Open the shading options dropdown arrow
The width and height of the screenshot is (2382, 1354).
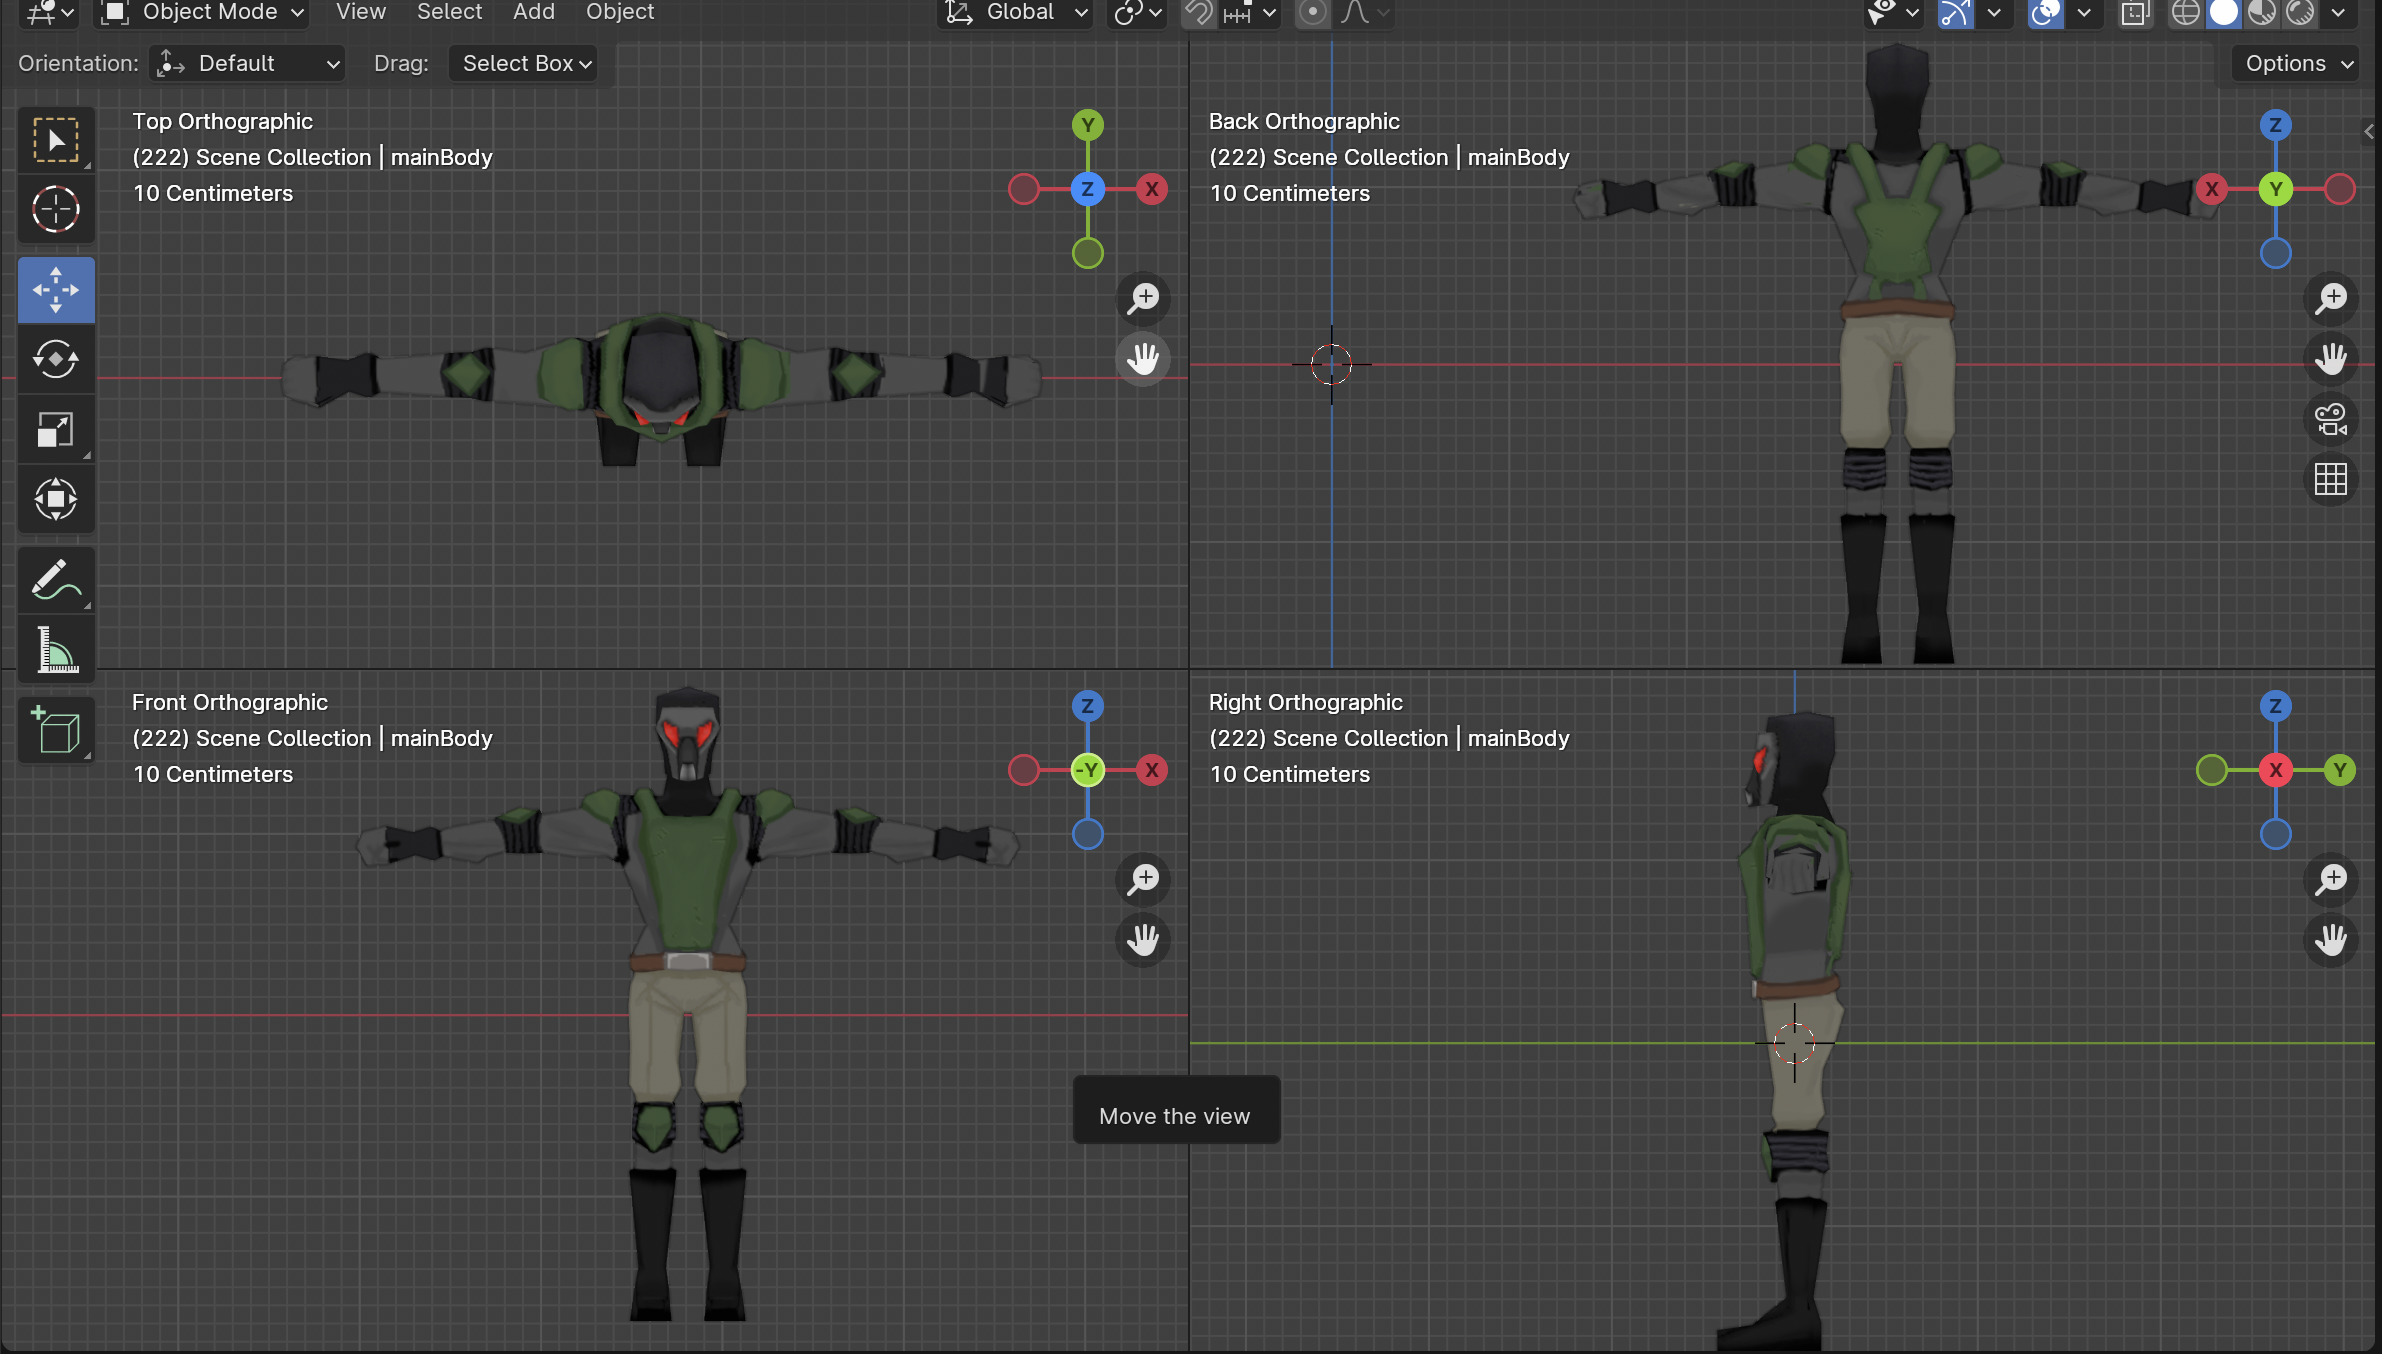click(2338, 13)
